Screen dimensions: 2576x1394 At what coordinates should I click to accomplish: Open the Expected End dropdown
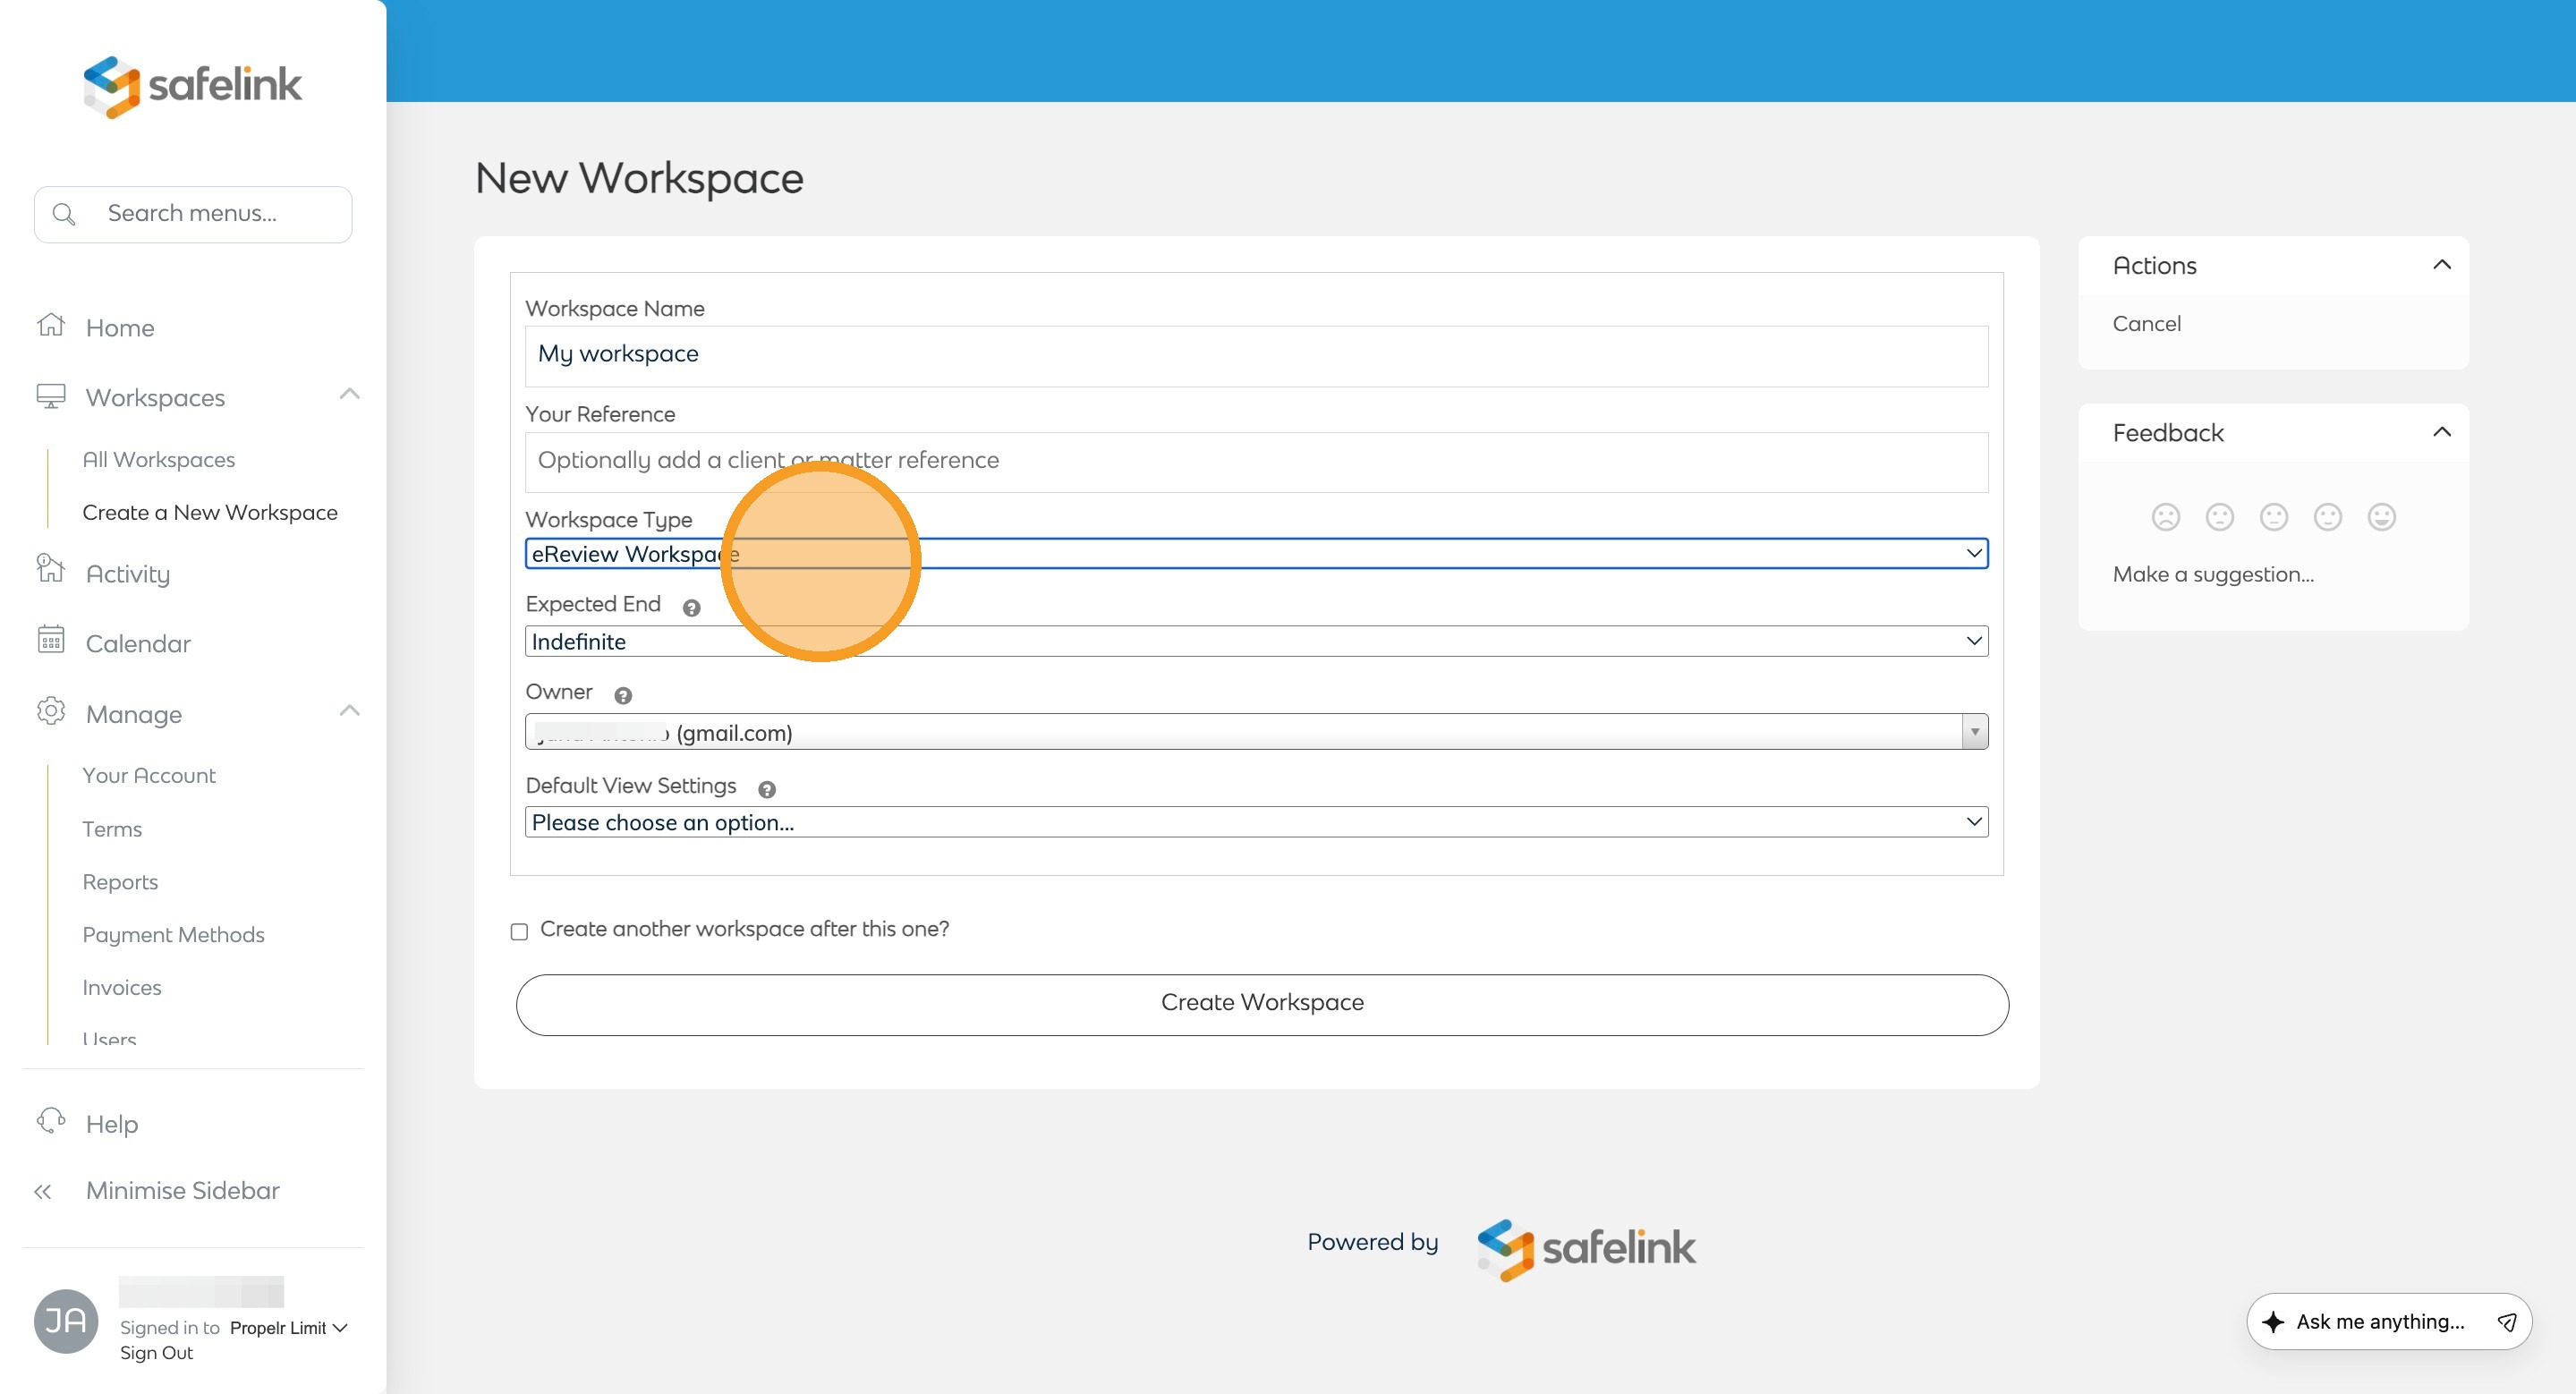1256,641
